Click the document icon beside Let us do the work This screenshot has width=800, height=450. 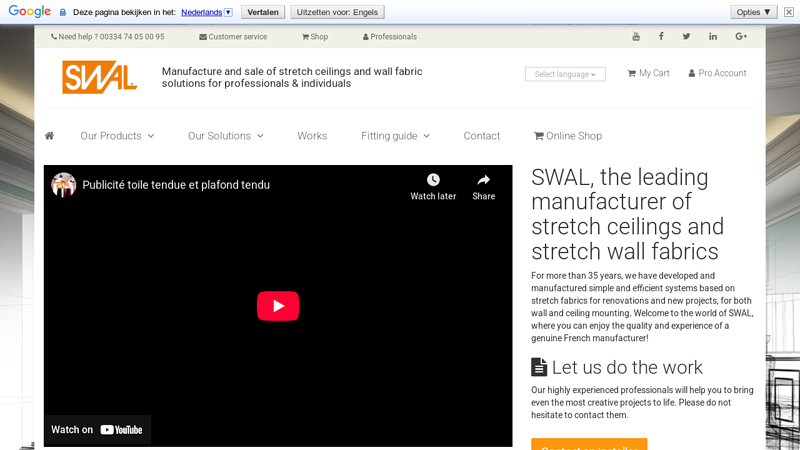pyautogui.click(x=539, y=367)
